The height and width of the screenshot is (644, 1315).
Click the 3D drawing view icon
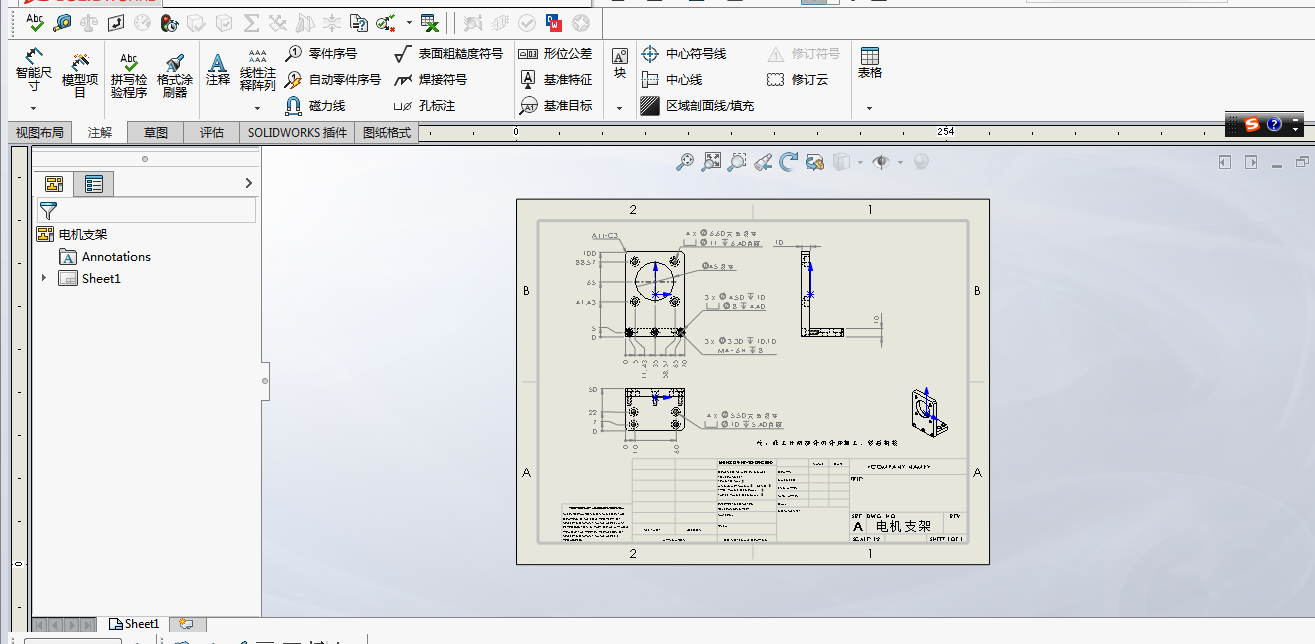pos(815,161)
